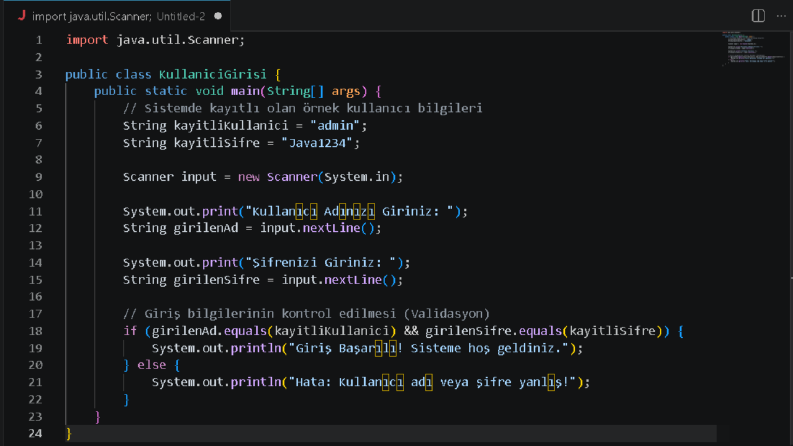Click the Java file icon on the tab
The width and height of the screenshot is (793, 446).
22,16
